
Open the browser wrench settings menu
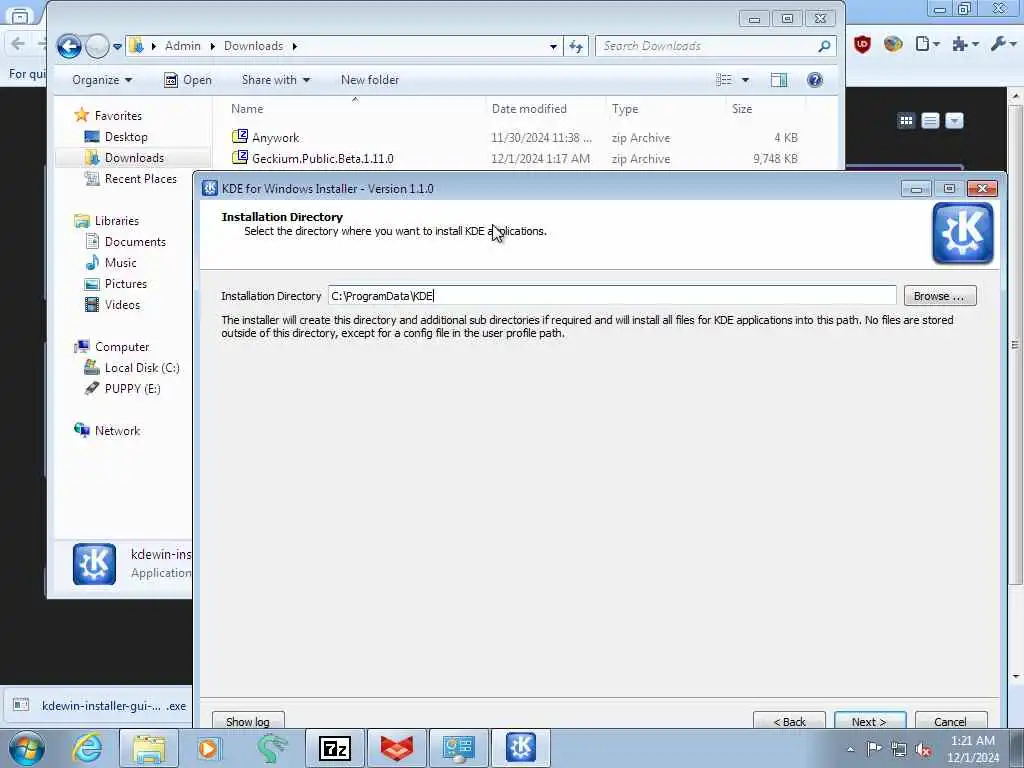coord(1002,44)
